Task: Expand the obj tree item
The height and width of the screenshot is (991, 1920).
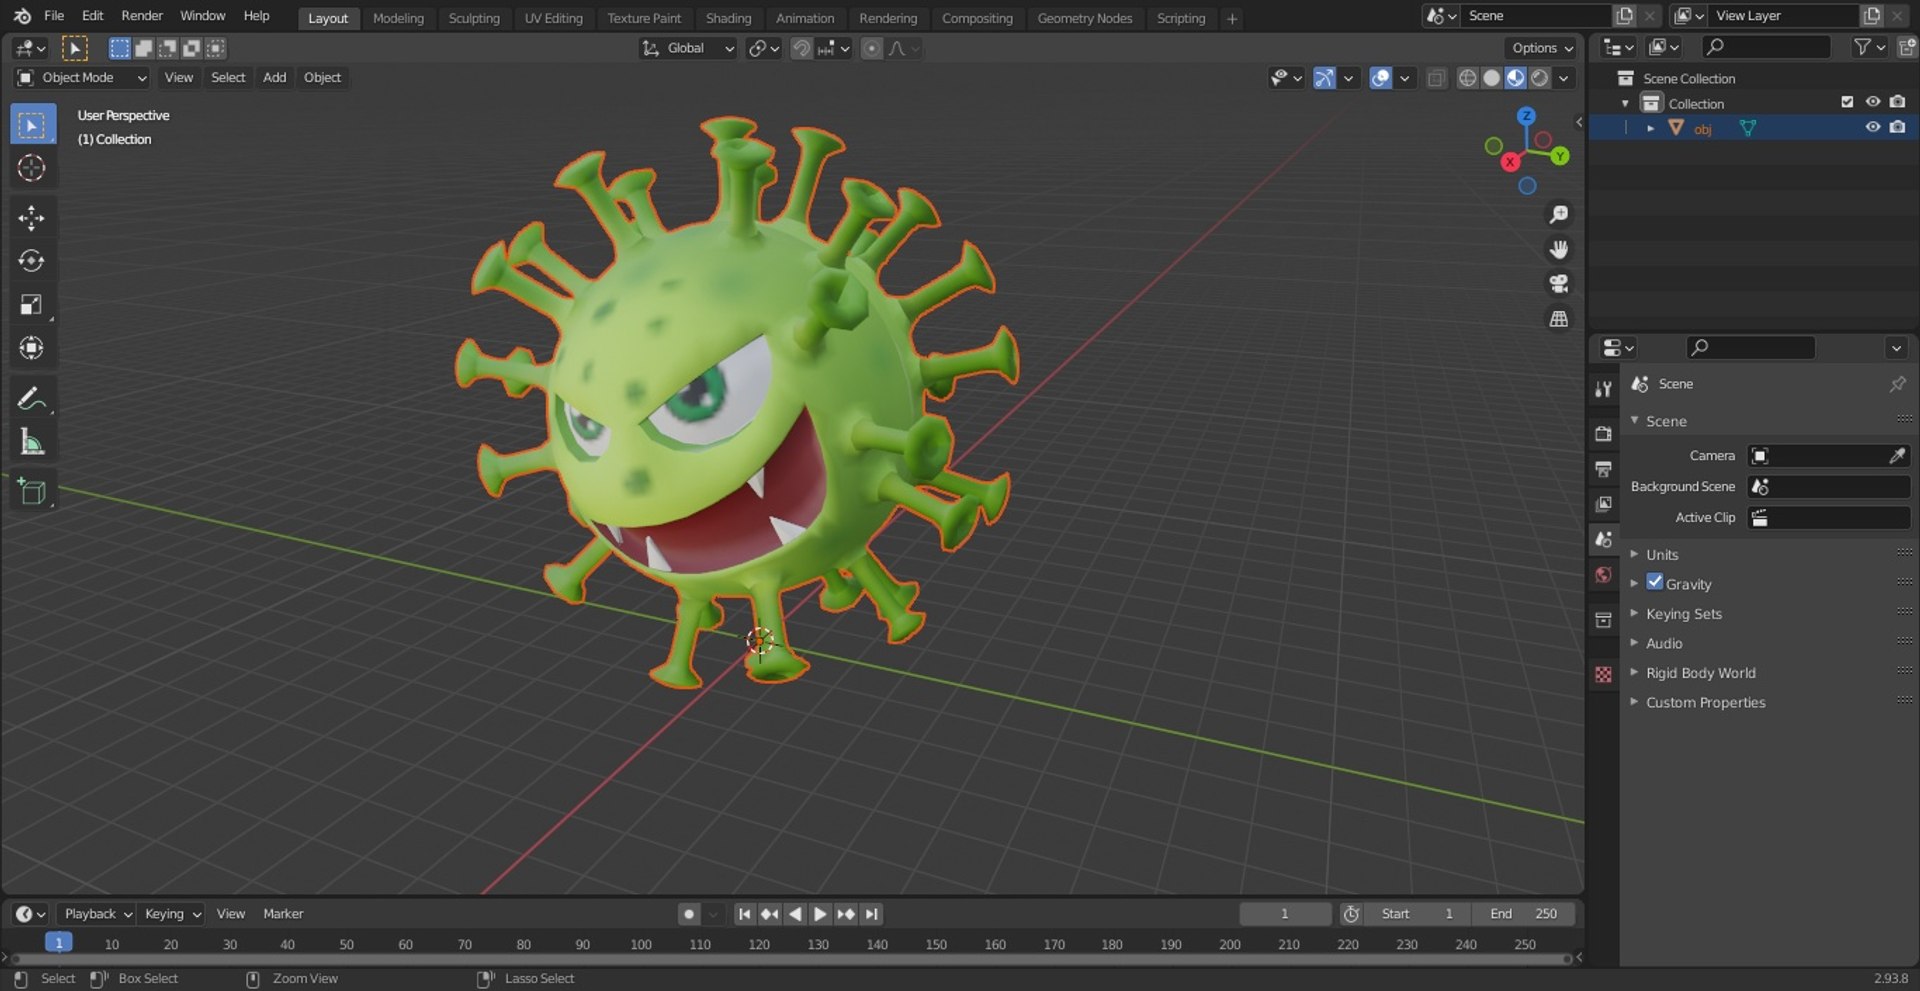Action: tap(1650, 128)
